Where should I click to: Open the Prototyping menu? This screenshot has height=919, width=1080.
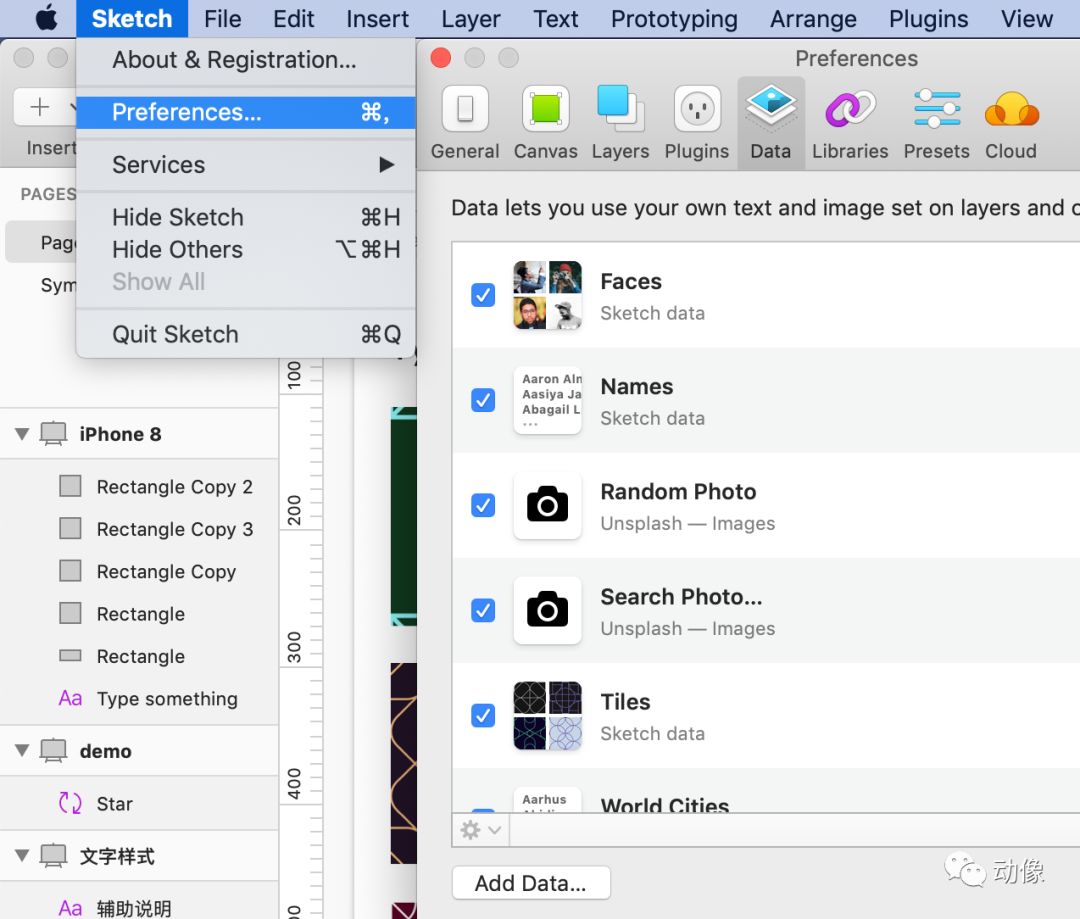tap(674, 19)
